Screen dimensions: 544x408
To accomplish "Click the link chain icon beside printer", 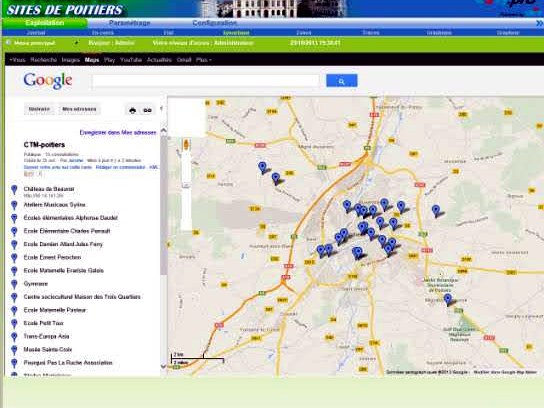I will pyautogui.click(x=147, y=110).
